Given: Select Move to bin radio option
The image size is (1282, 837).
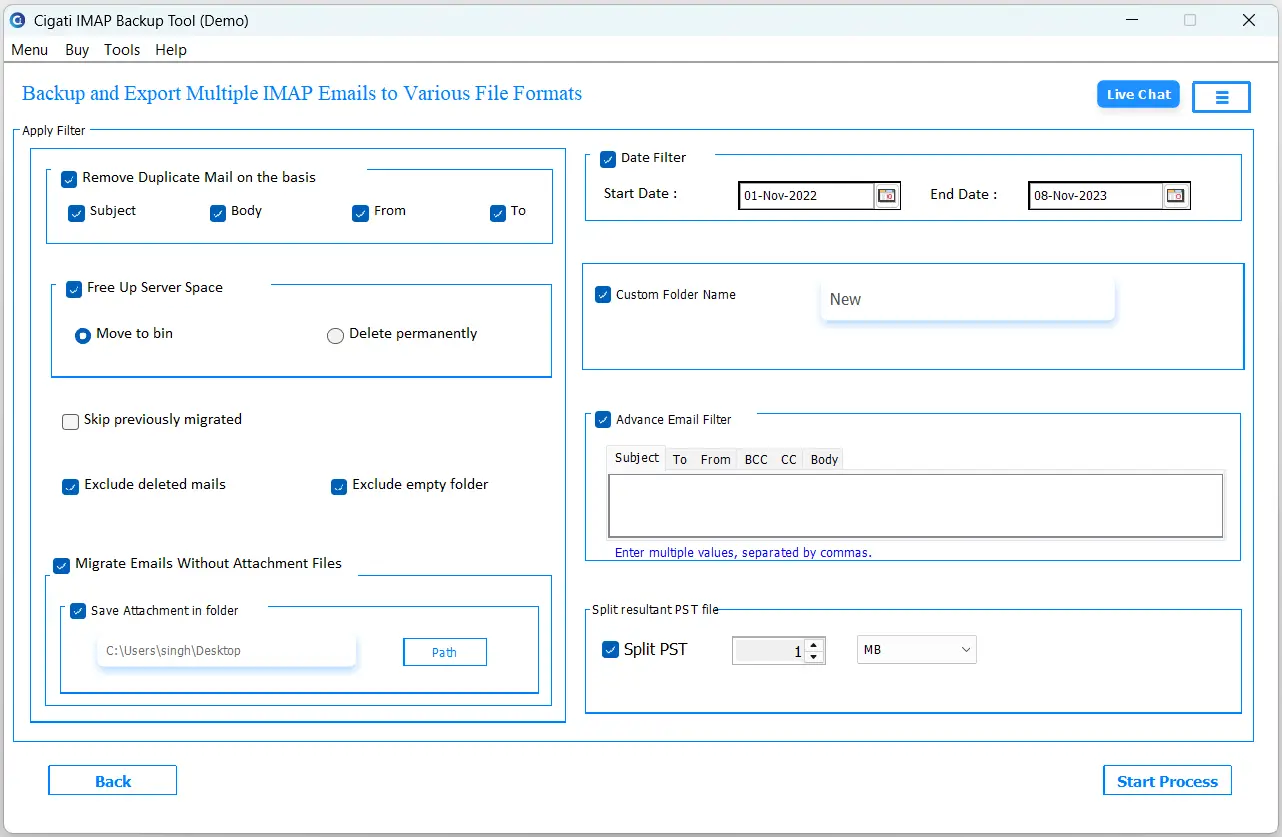Looking at the screenshot, I should pos(83,336).
